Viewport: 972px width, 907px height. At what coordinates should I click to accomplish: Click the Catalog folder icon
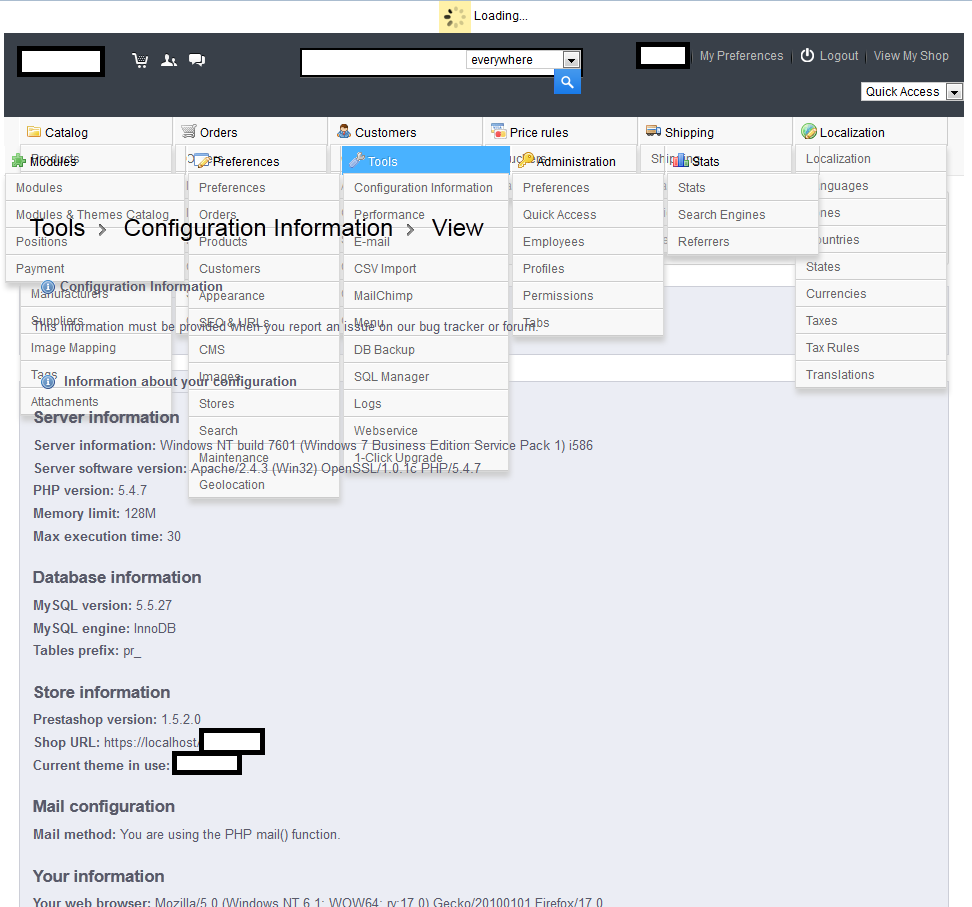33,132
